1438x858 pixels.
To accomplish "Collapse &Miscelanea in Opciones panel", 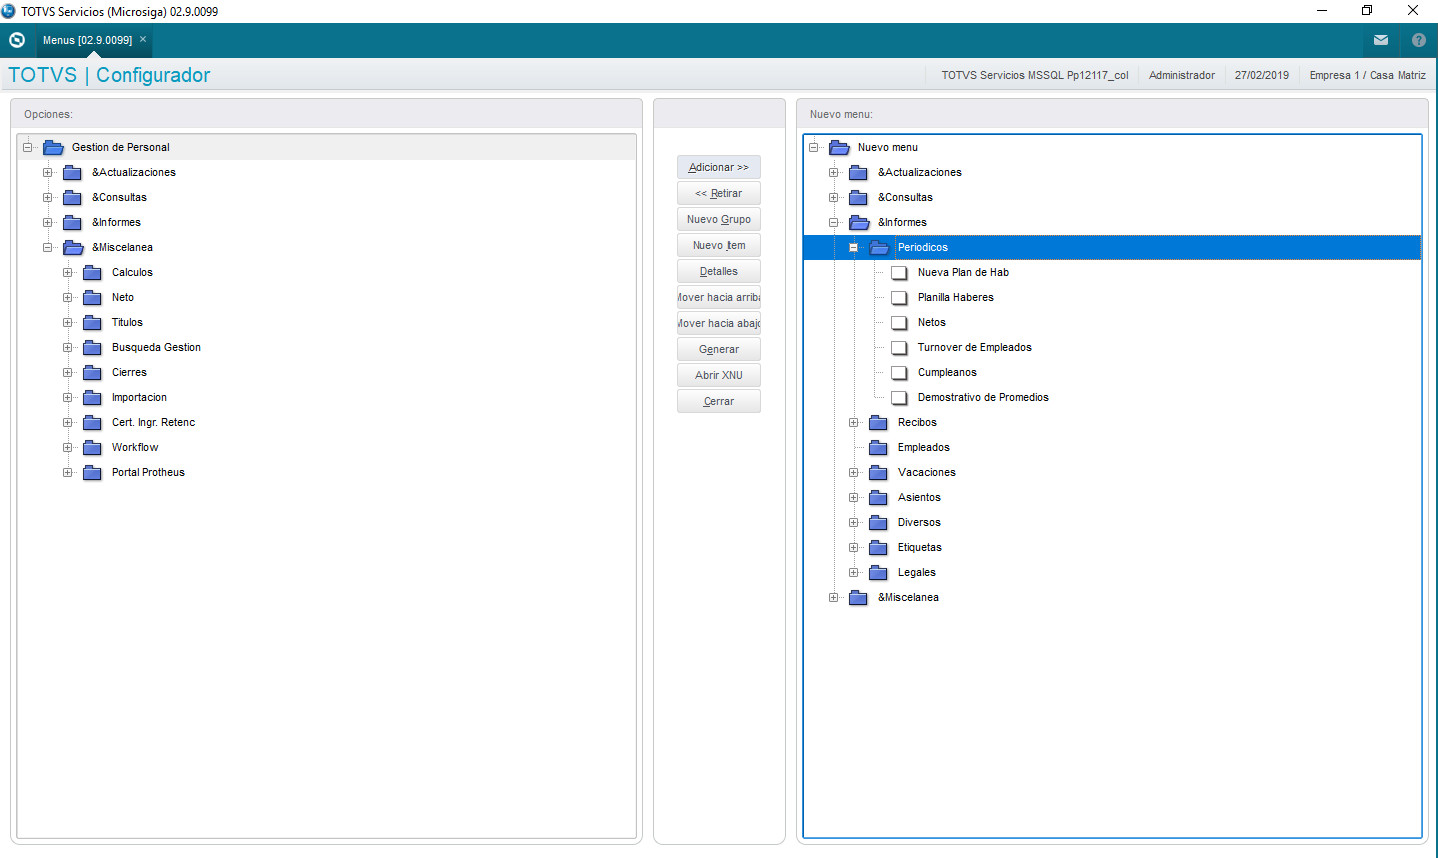I will tap(47, 247).
